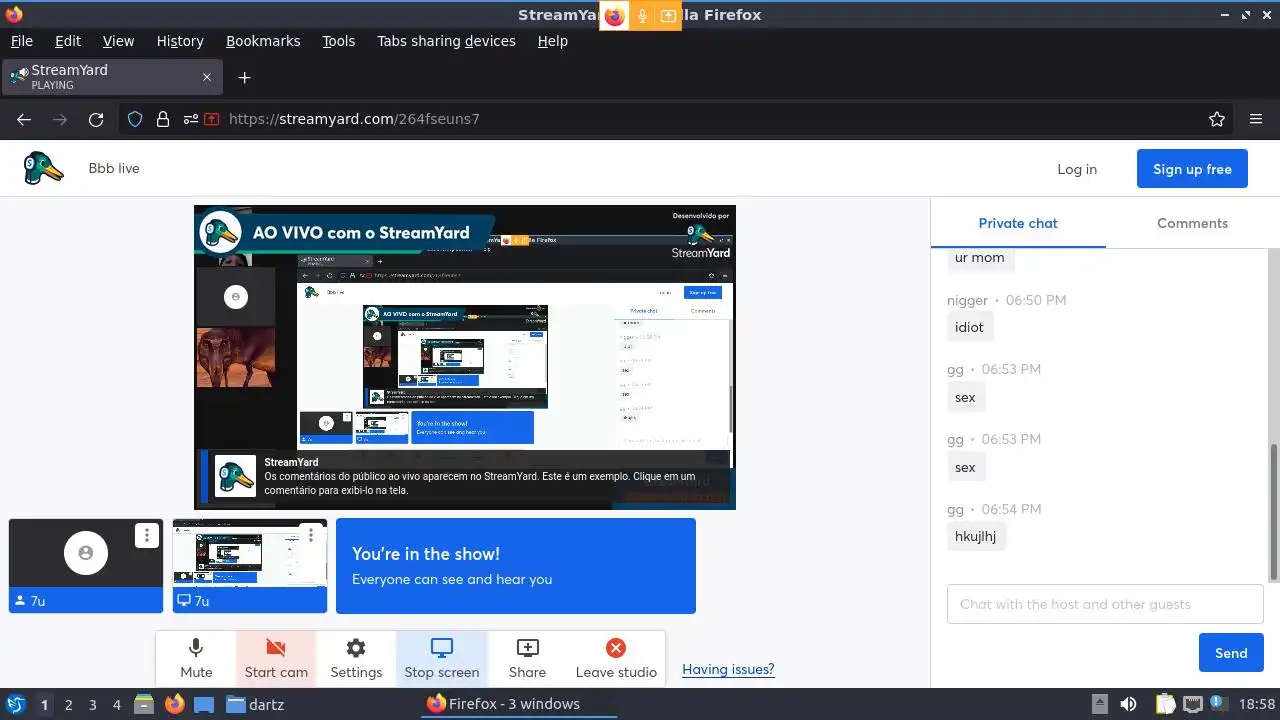
Task: Select the 7u screen-share thumbnail
Action: 250,565
